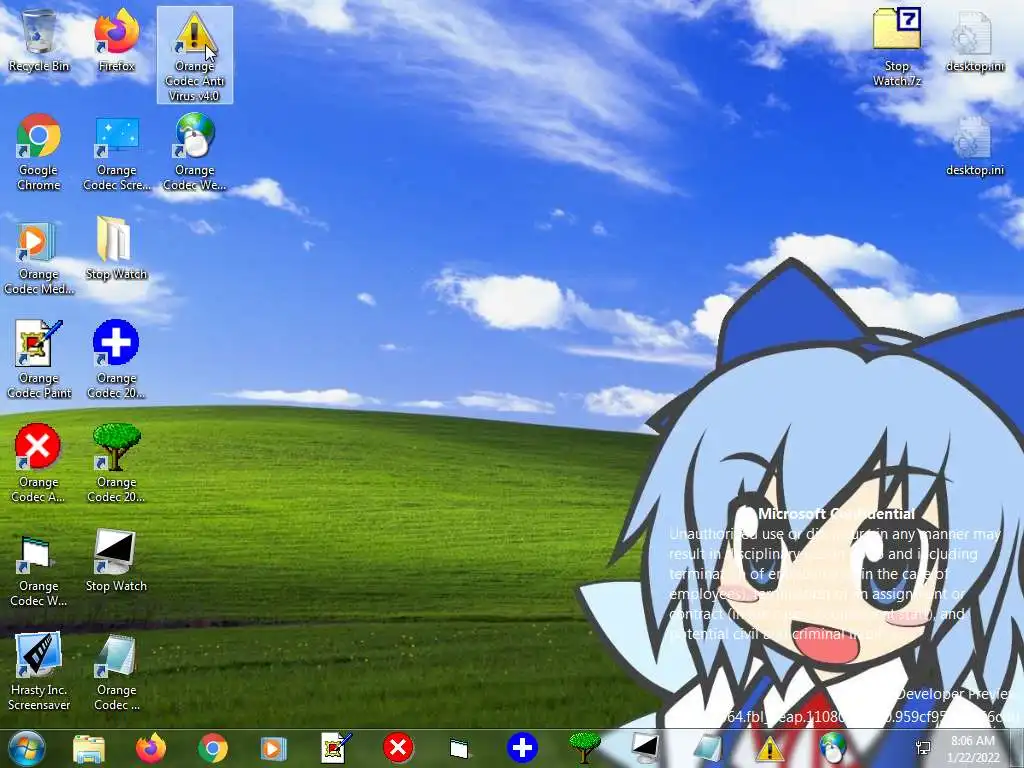Select Orange Codec Paint desktop shortcut
This screenshot has height=768, width=1024.
(x=39, y=360)
